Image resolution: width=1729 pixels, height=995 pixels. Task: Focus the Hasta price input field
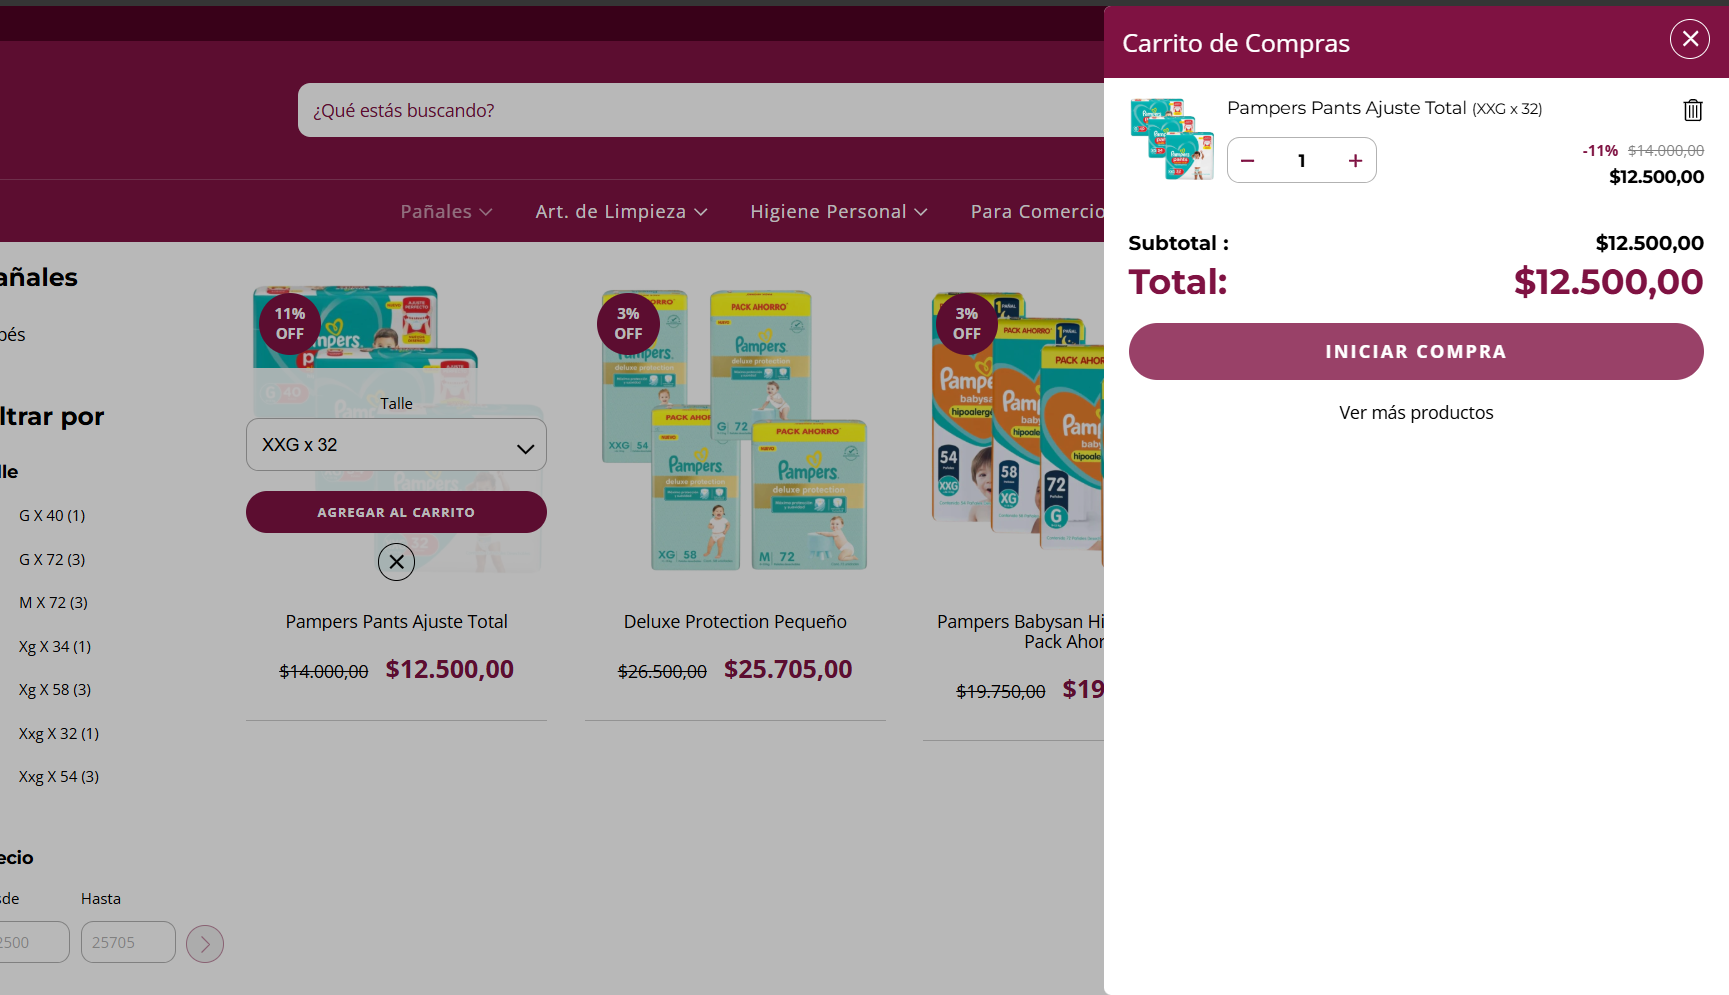(x=128, y=942)
